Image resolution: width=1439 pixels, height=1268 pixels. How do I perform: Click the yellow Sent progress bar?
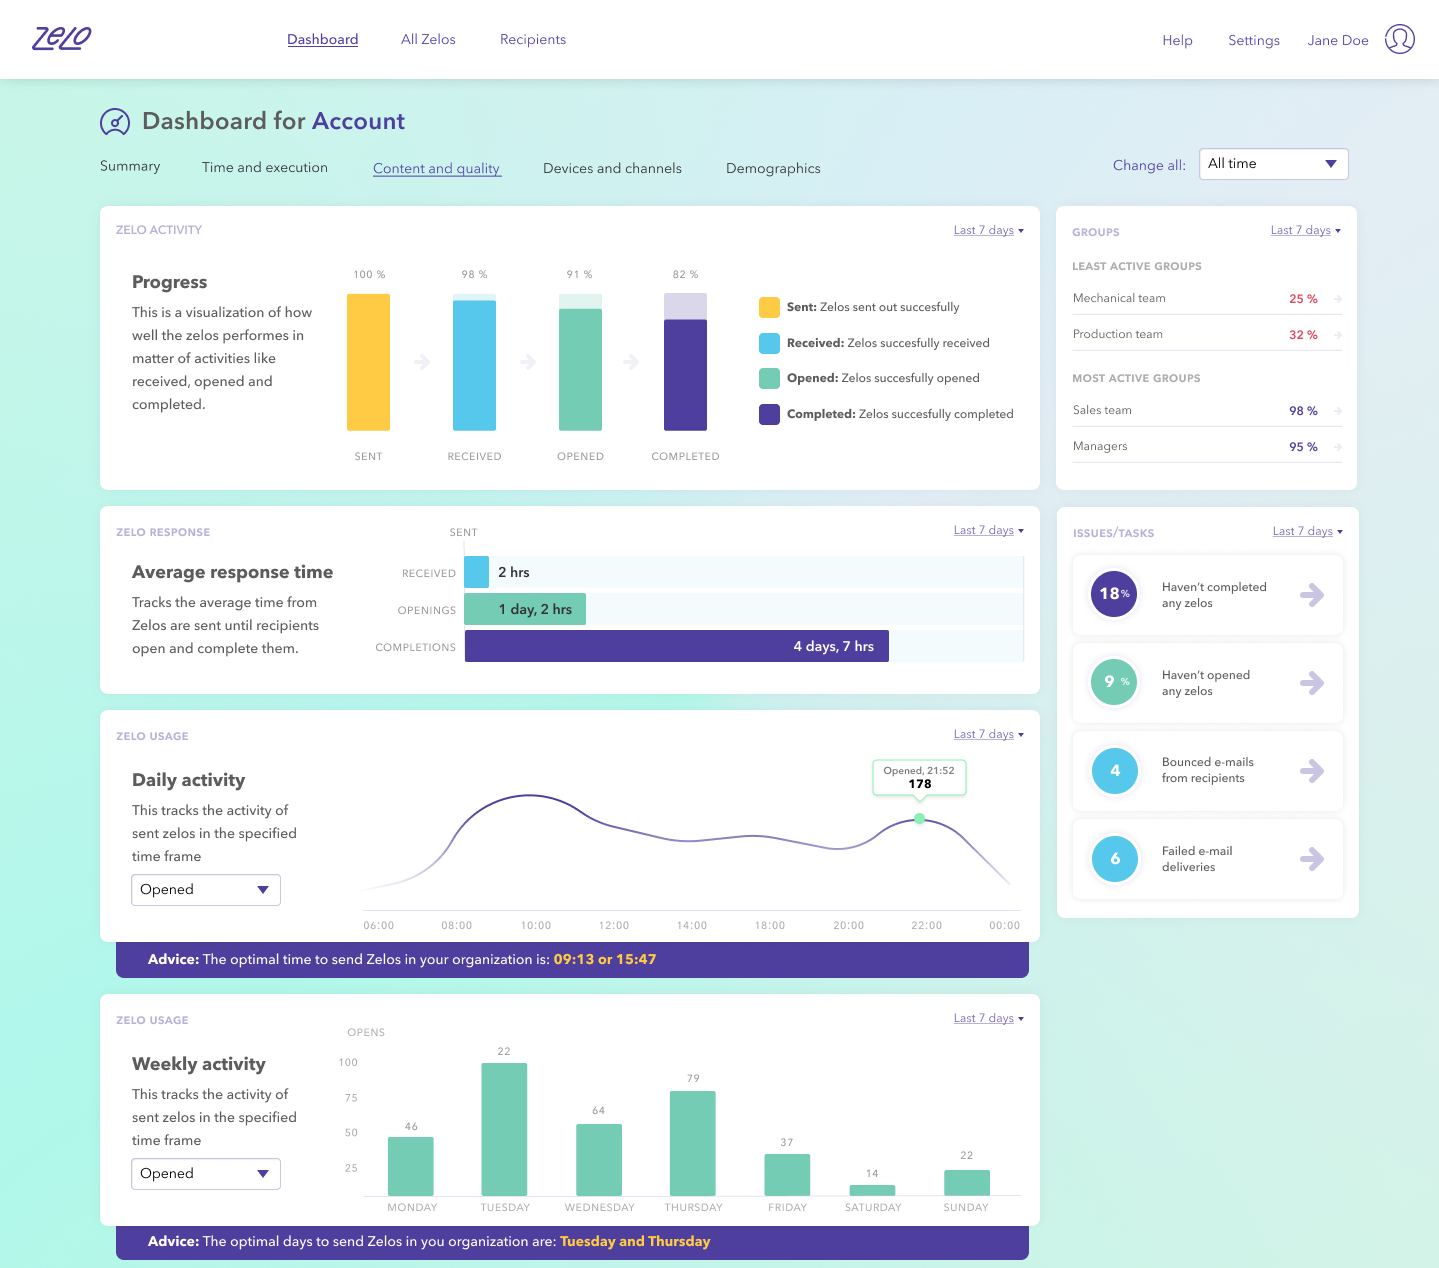pyautogui.click(x=368, y=362)
